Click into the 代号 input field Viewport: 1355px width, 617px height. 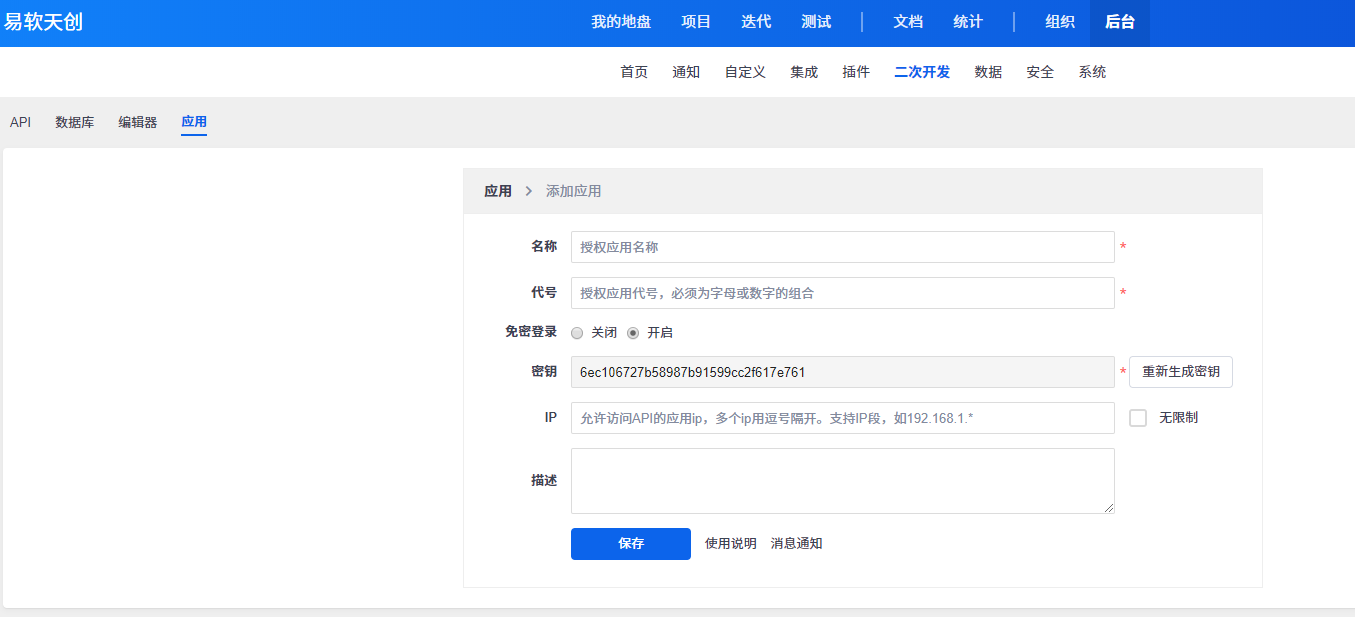click(x=842, y=293)
